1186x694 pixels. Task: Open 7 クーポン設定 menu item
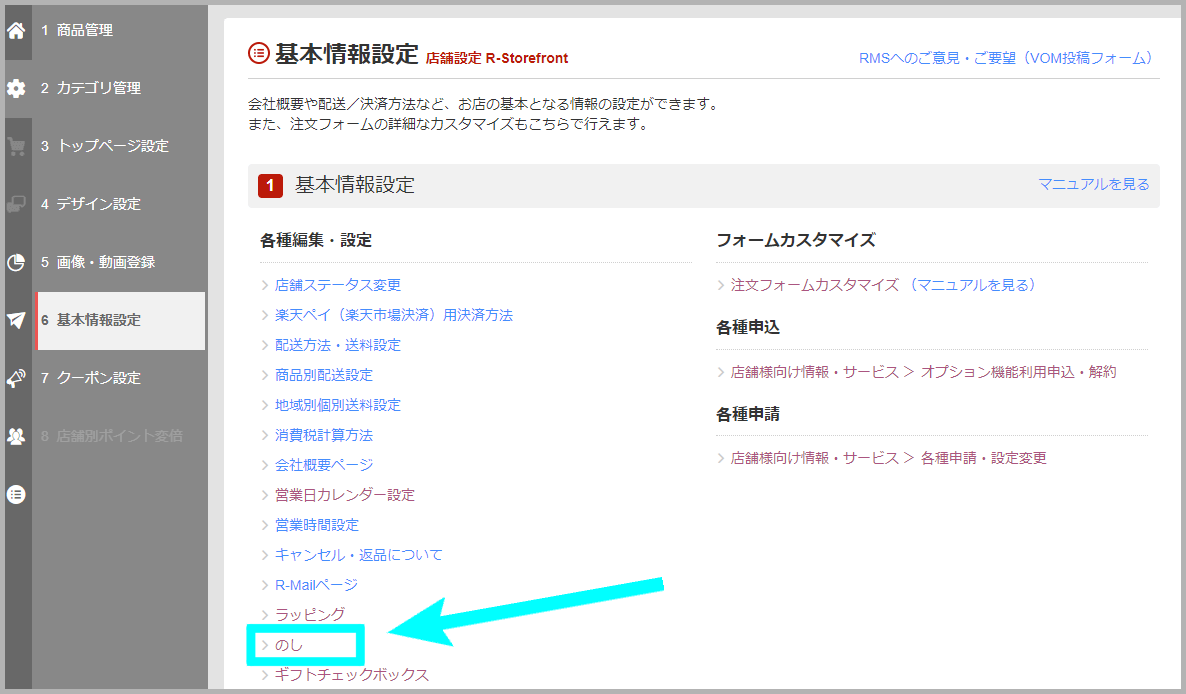[120, 378]
